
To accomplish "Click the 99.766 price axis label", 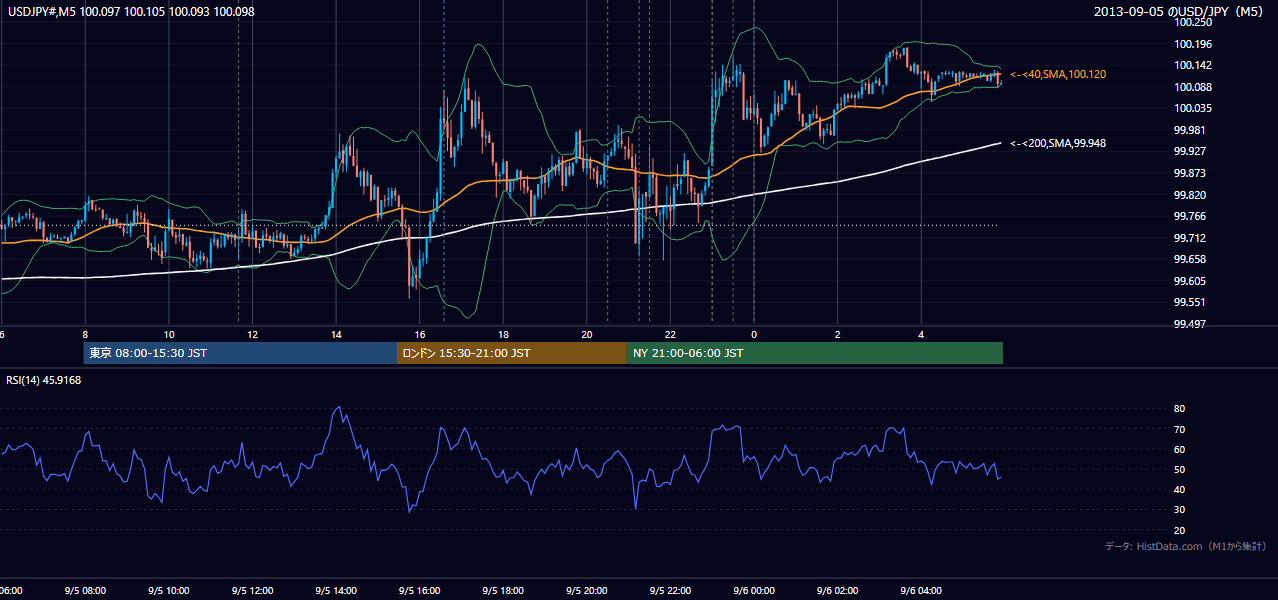I will (1190, 216).
